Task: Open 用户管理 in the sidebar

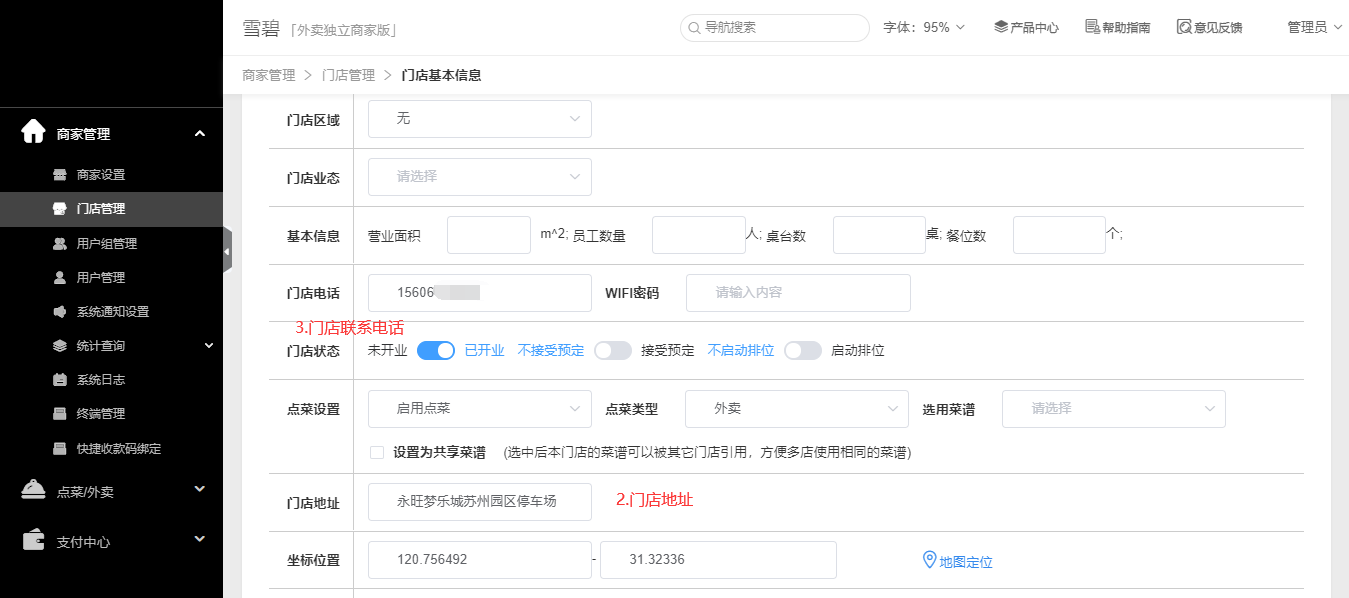Action: coord(101,277)
